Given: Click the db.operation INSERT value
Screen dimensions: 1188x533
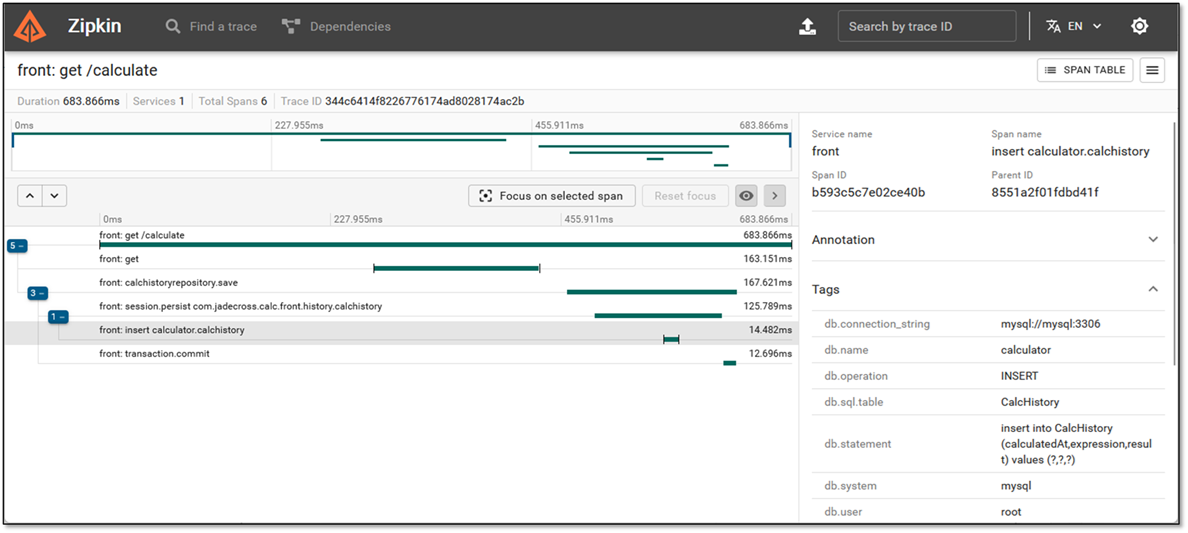Looking at the screenshot, I should click(x=1020, y=376).
